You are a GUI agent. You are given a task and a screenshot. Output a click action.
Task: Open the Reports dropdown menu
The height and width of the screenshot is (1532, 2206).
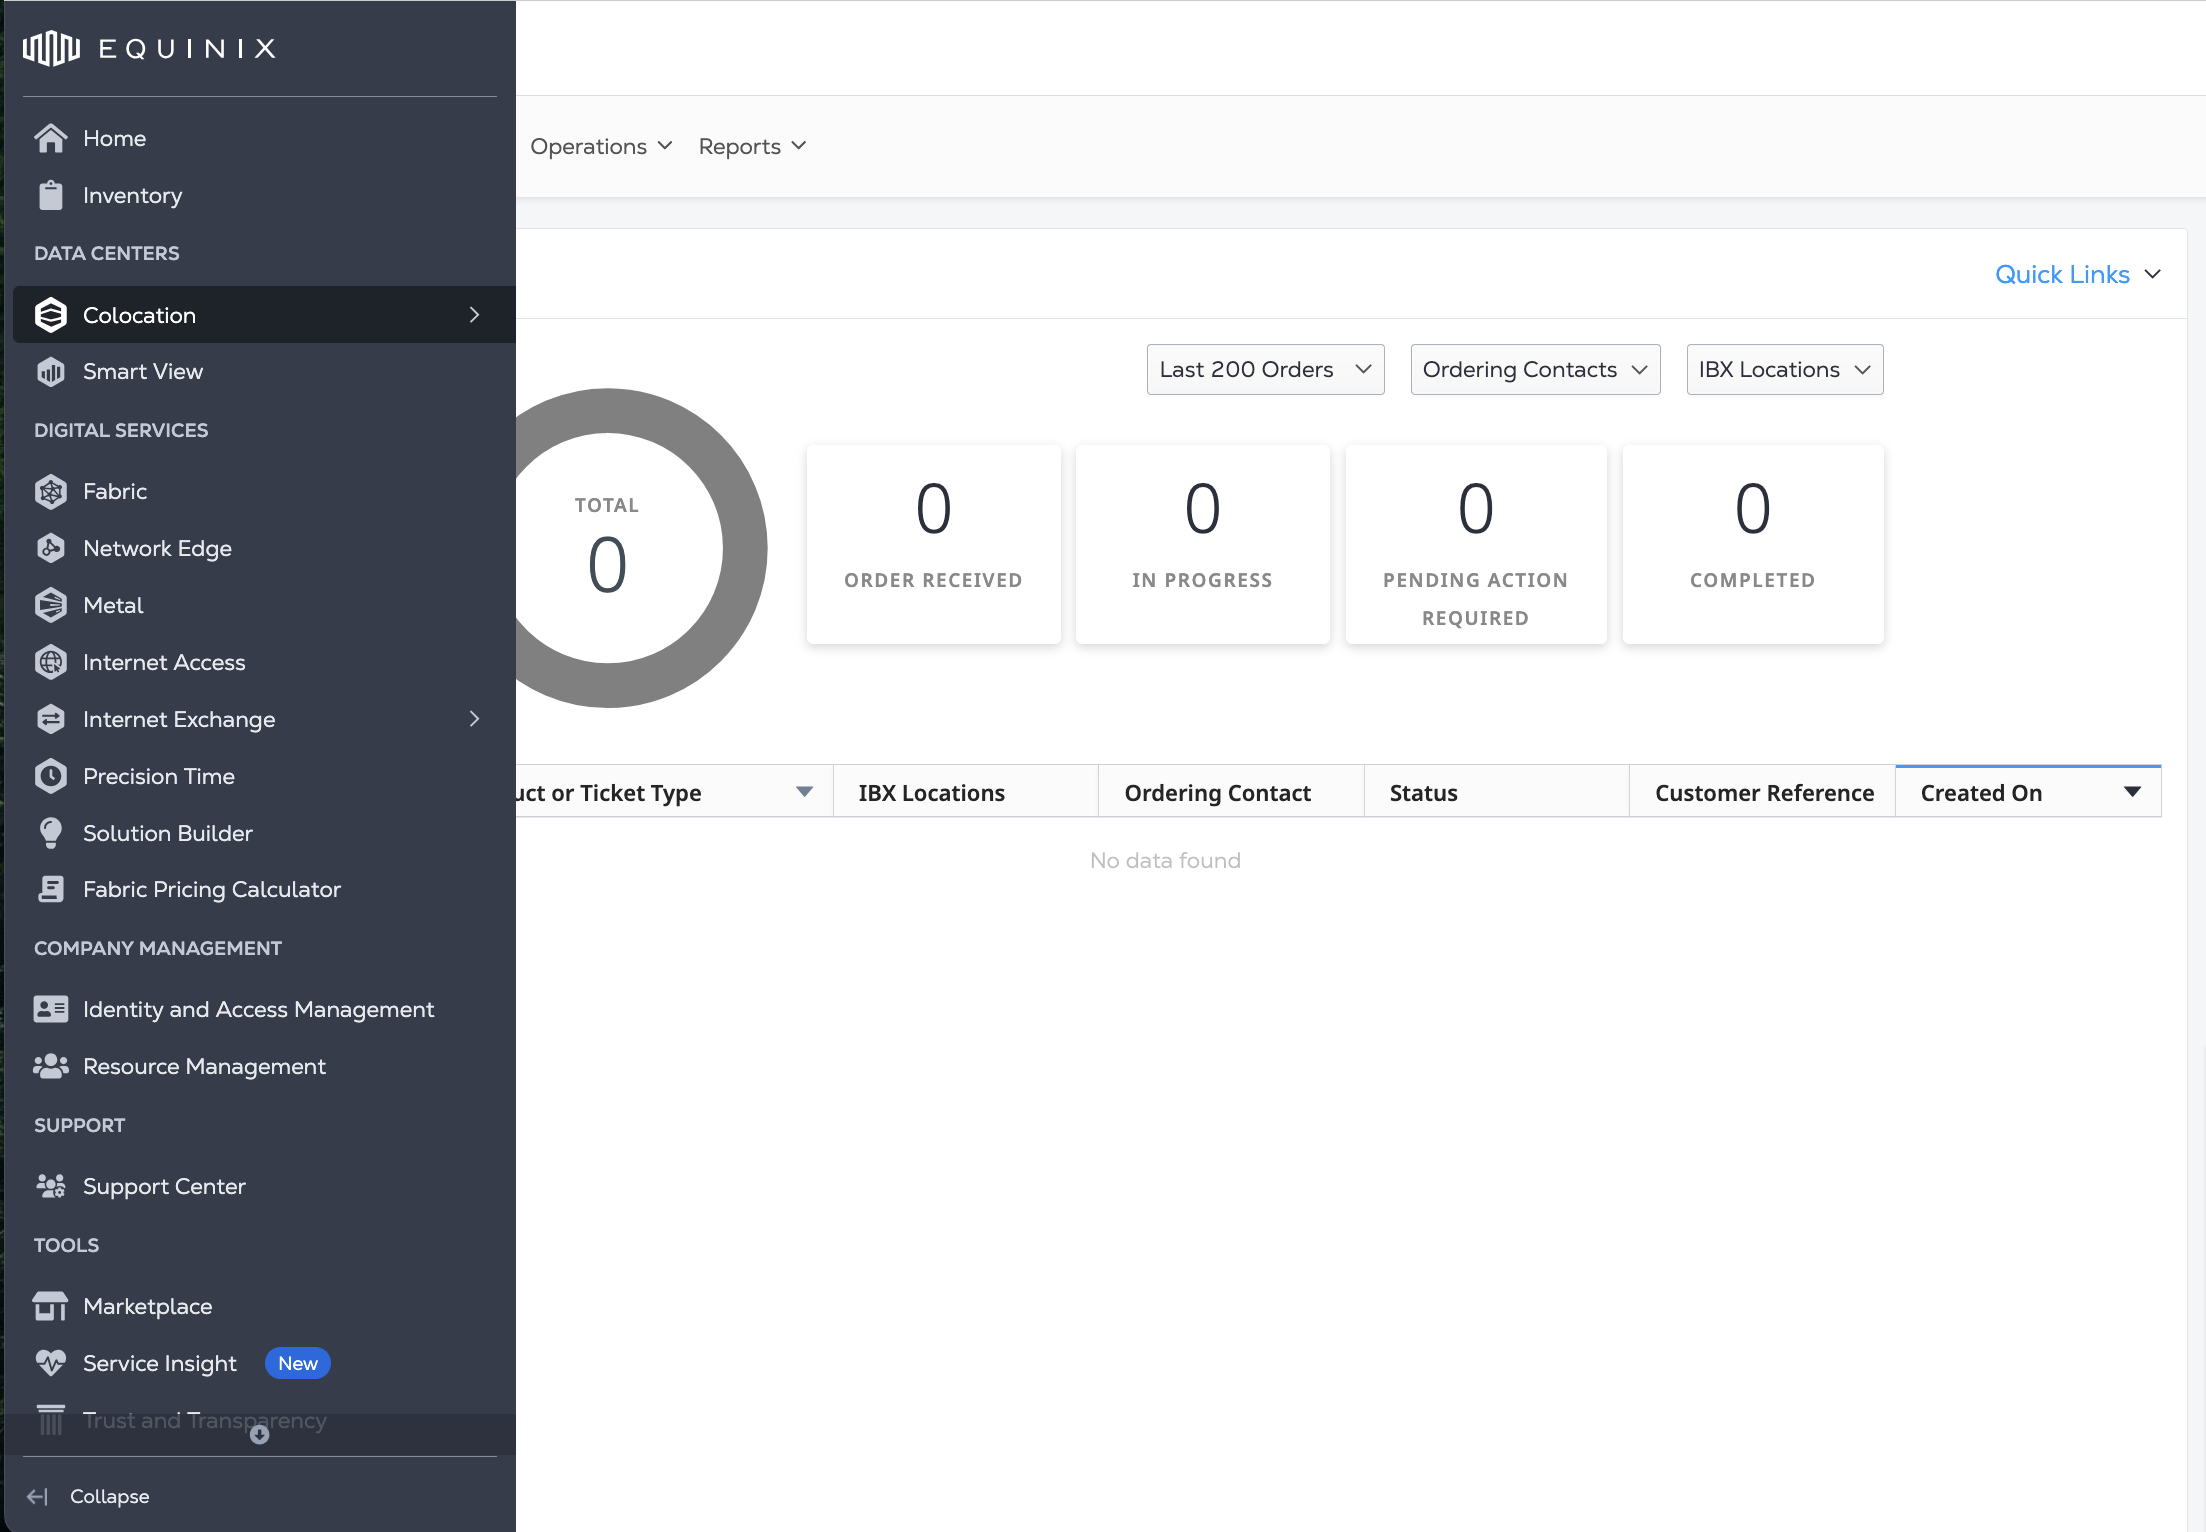point(753,146)
